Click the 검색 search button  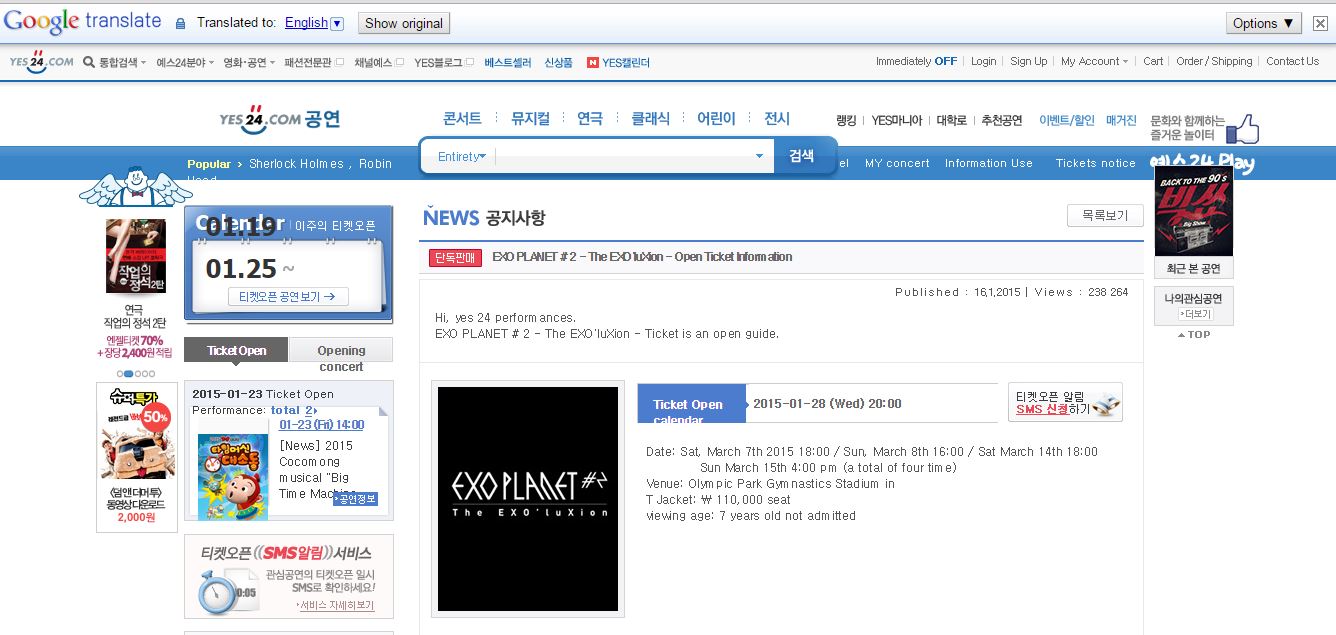tap(801, 156)
